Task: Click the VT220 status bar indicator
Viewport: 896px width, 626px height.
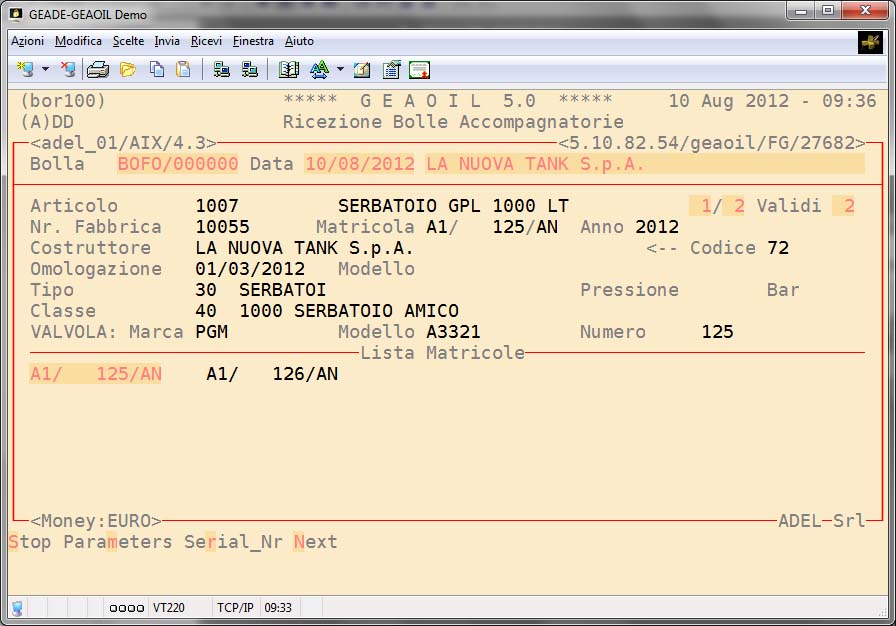Action: [166, 607]
